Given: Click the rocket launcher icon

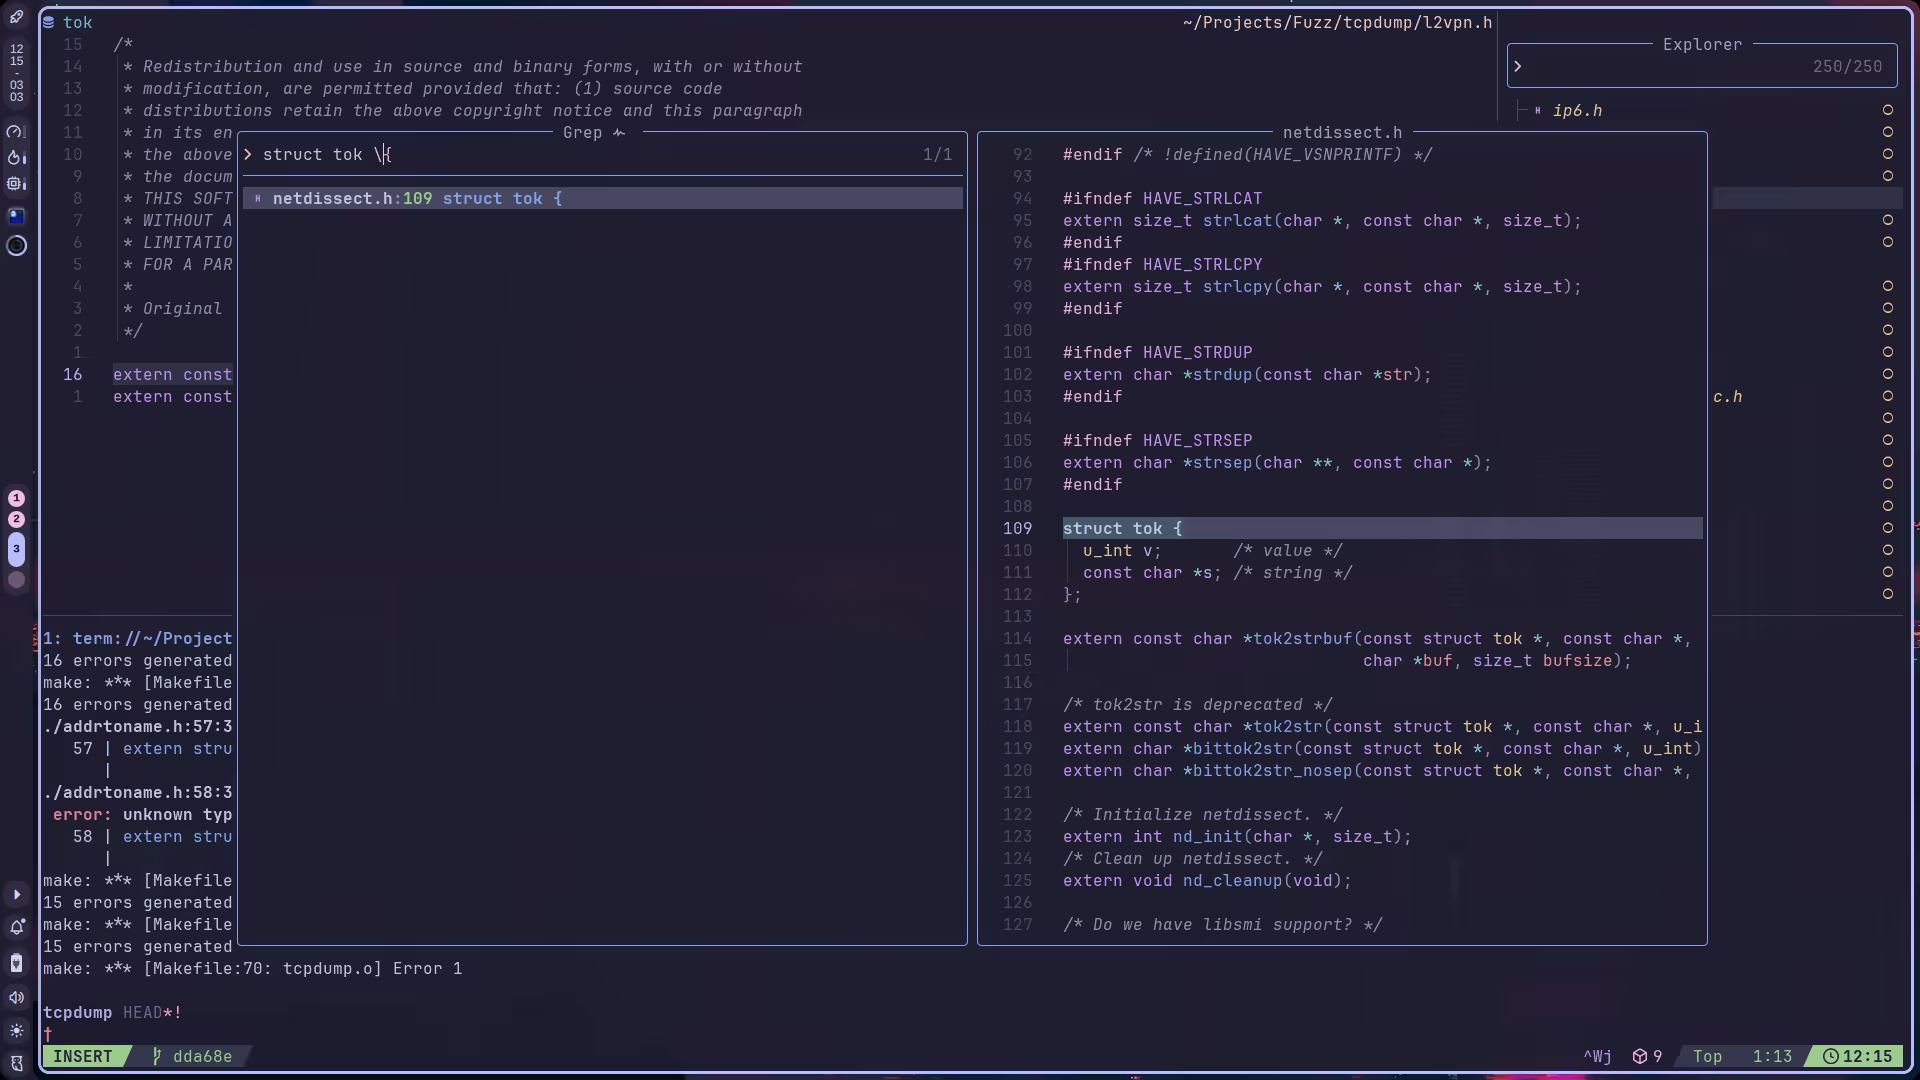Looking at the screenshot, I should pyautogui.click(x=16, y=17).
